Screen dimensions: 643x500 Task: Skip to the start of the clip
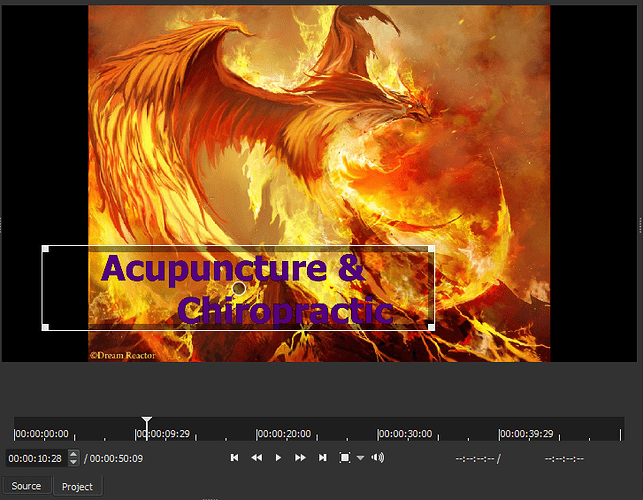point(235,457)
